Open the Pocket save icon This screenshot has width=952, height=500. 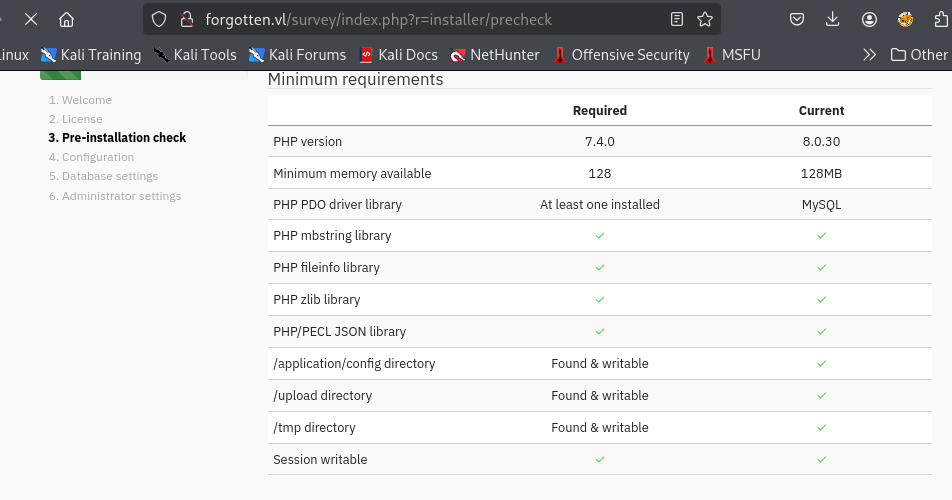click(797, 19)
